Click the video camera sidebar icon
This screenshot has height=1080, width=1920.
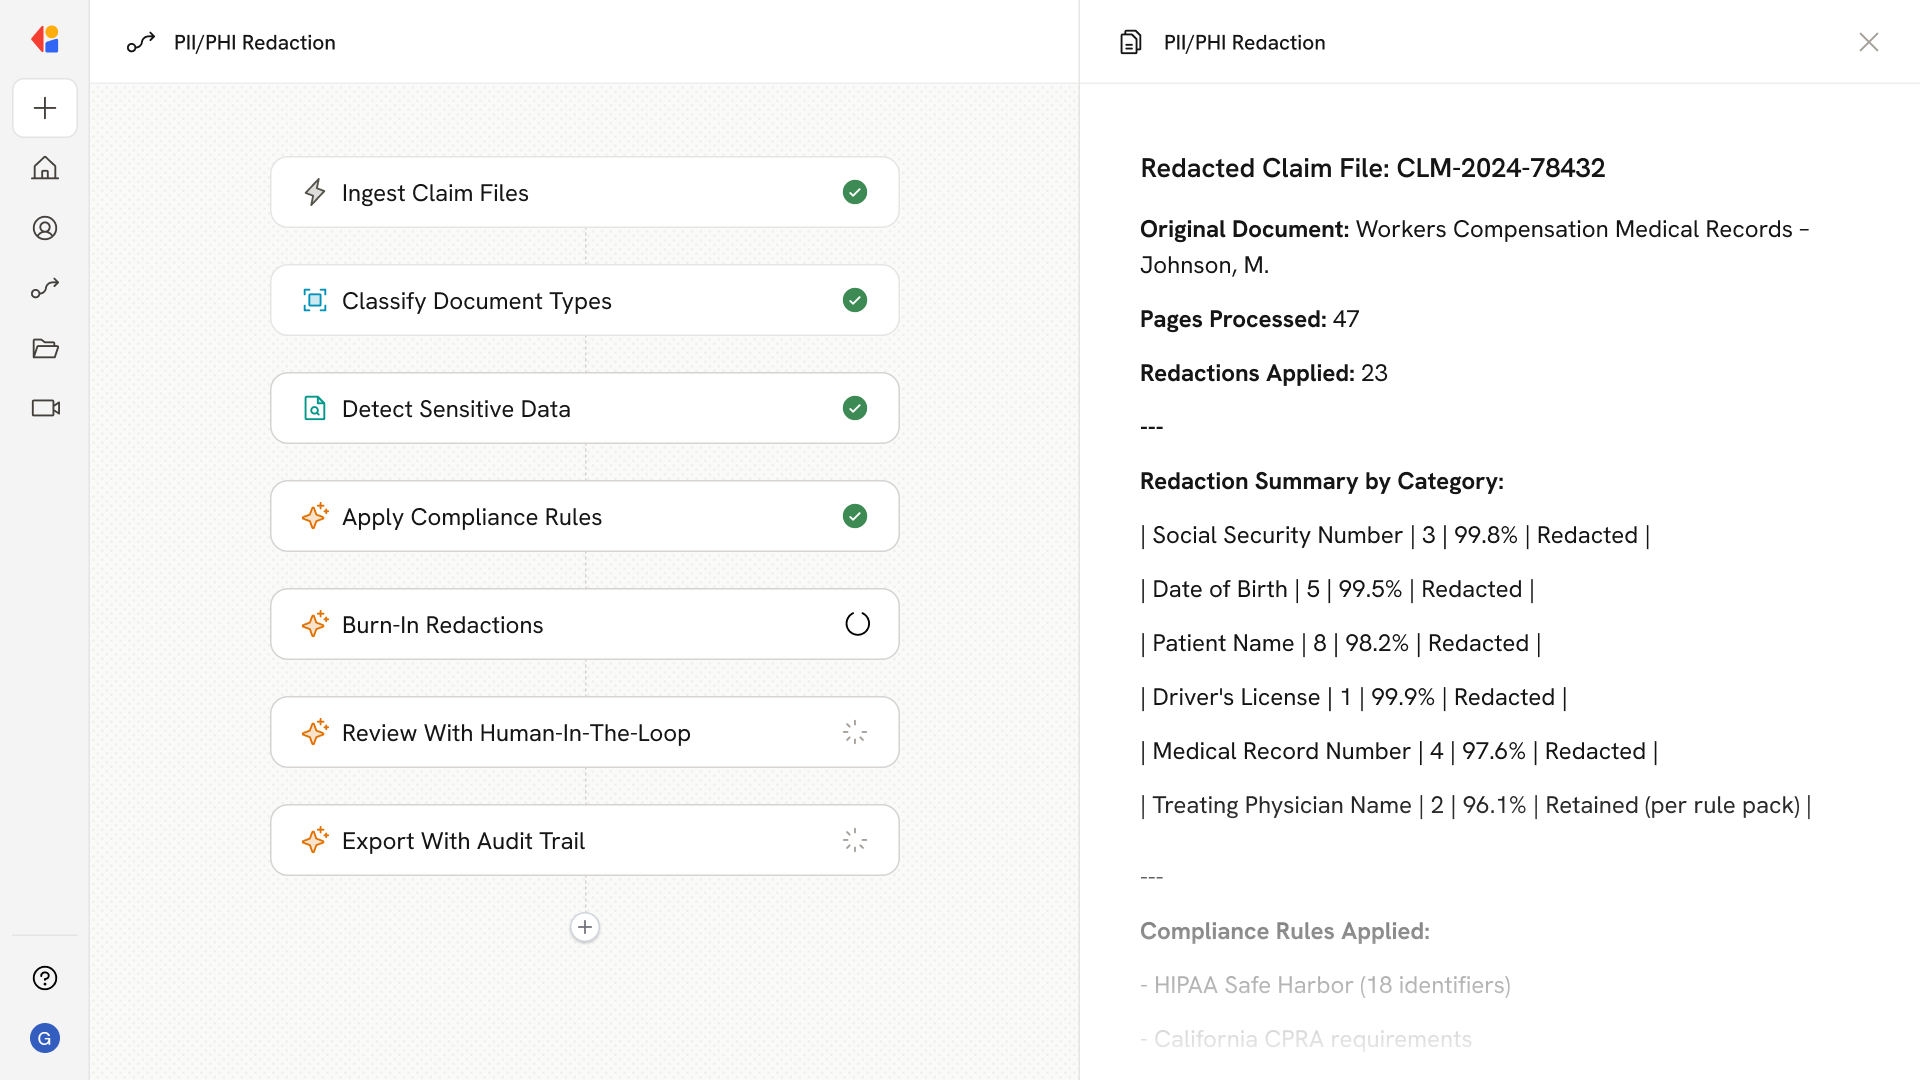pos(45,408)
